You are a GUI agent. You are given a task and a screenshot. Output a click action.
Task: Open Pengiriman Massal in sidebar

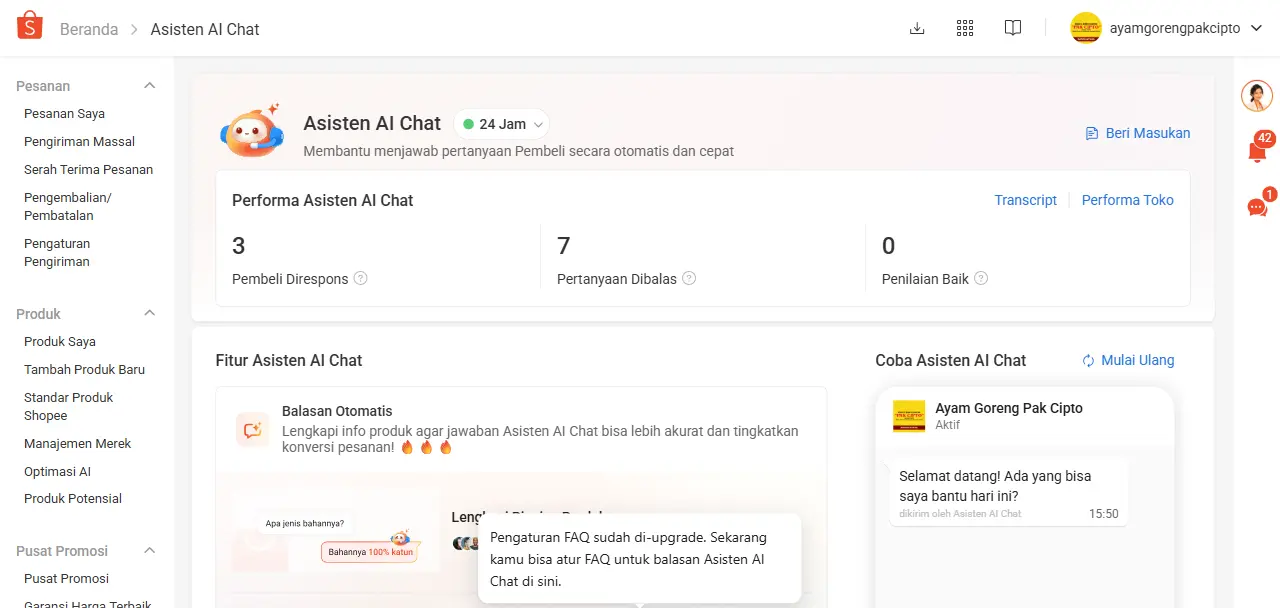[79, 142]
